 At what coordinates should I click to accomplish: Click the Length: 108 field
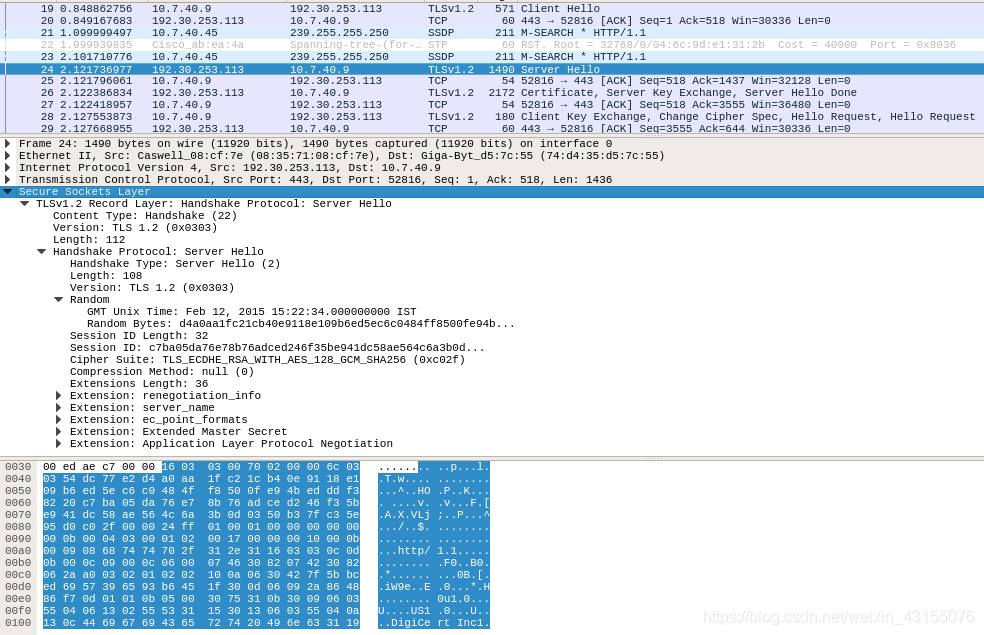[x=106, y=275]
